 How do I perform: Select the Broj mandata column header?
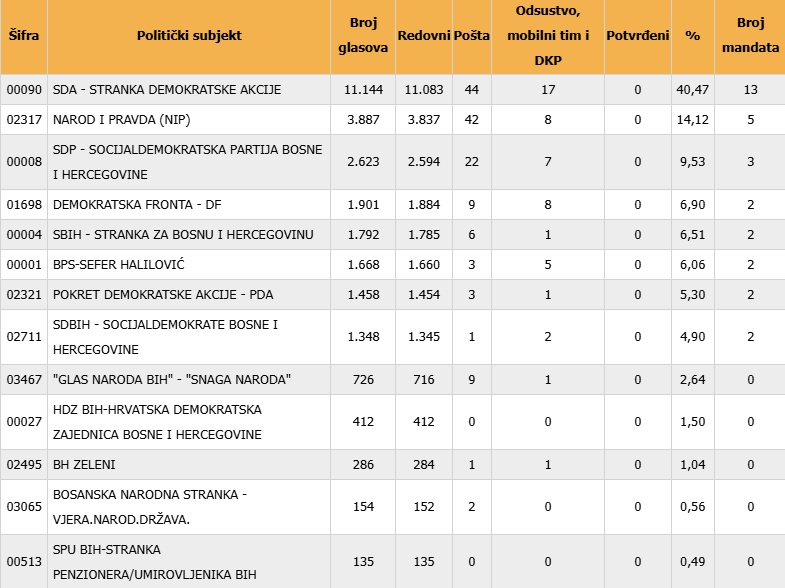(x=749, y=36)
